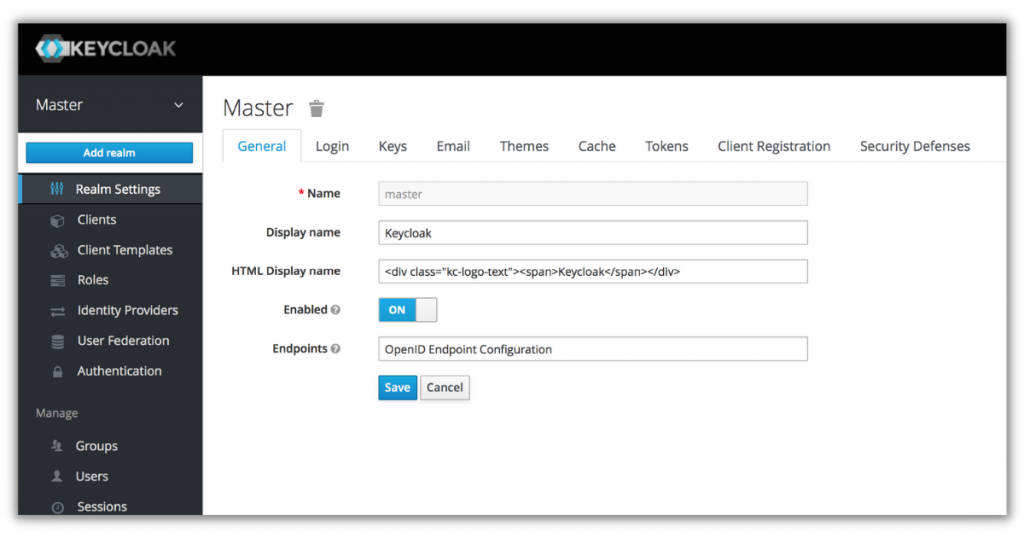Click the Authentication lock icon
This screenshot has height=538, width=1024.
click(58, 372)
